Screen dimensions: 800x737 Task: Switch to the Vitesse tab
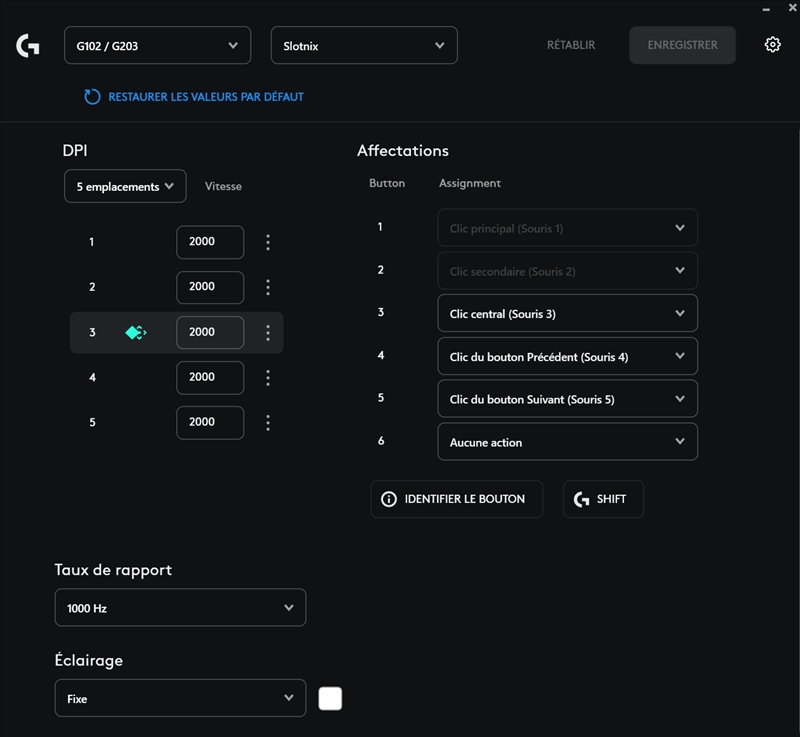click(223, 186)
